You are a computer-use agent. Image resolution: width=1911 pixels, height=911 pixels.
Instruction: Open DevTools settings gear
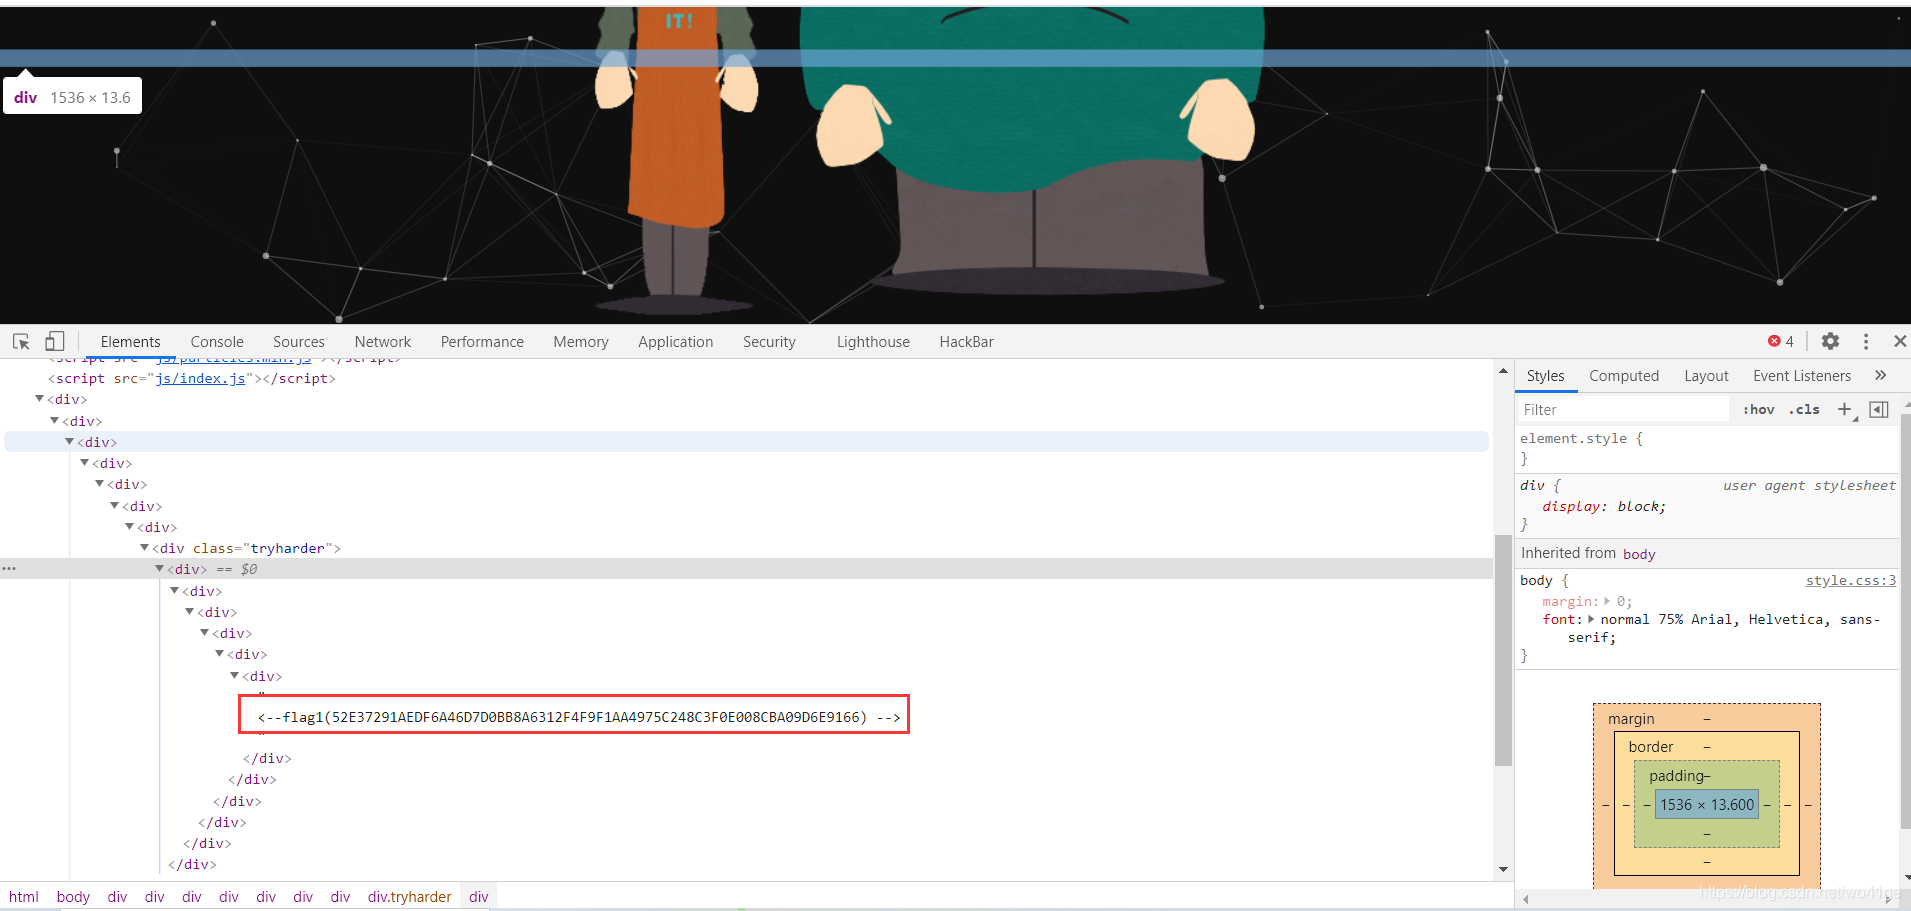(x=1830, y=342)
